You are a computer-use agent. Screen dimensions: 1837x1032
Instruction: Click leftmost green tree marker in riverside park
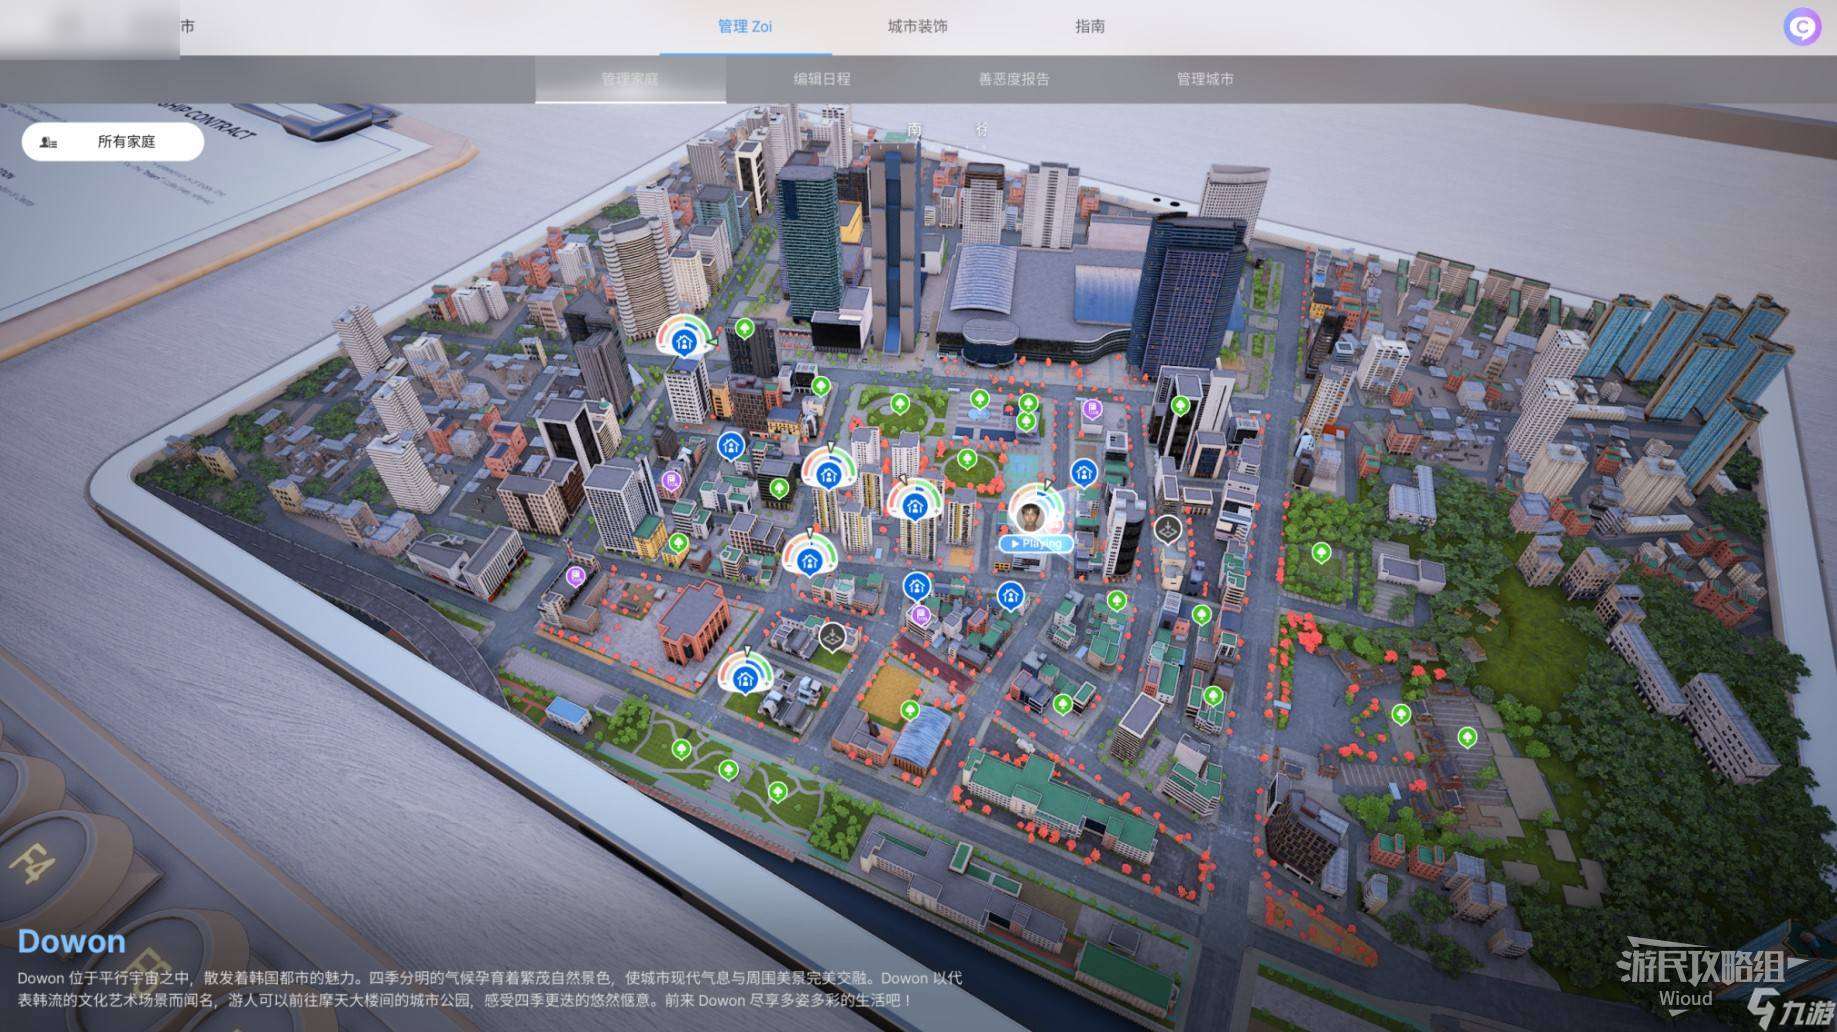click(682, 748)
